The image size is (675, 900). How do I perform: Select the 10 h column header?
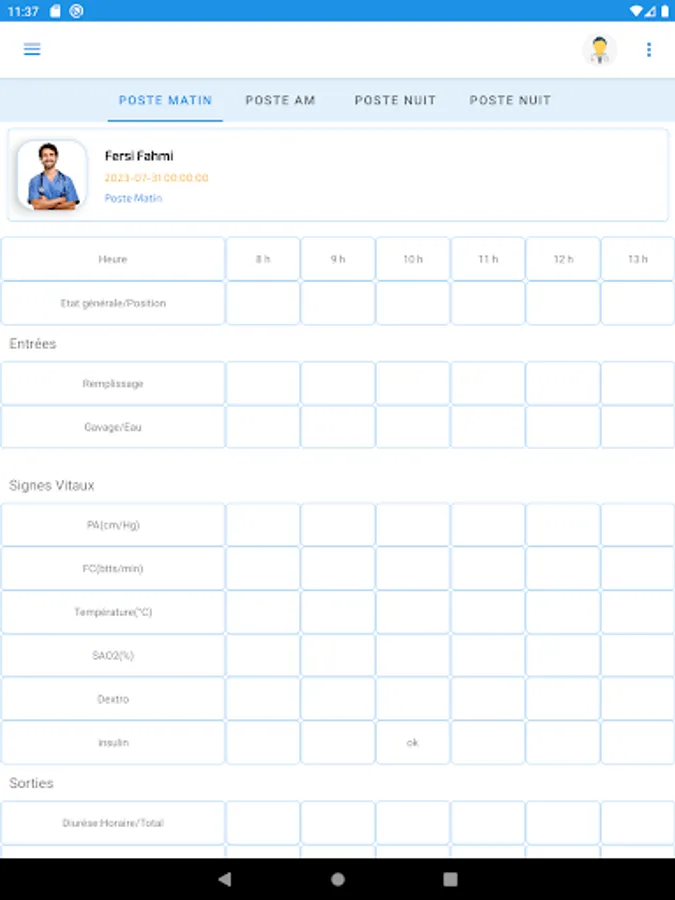tap(413, 259)
